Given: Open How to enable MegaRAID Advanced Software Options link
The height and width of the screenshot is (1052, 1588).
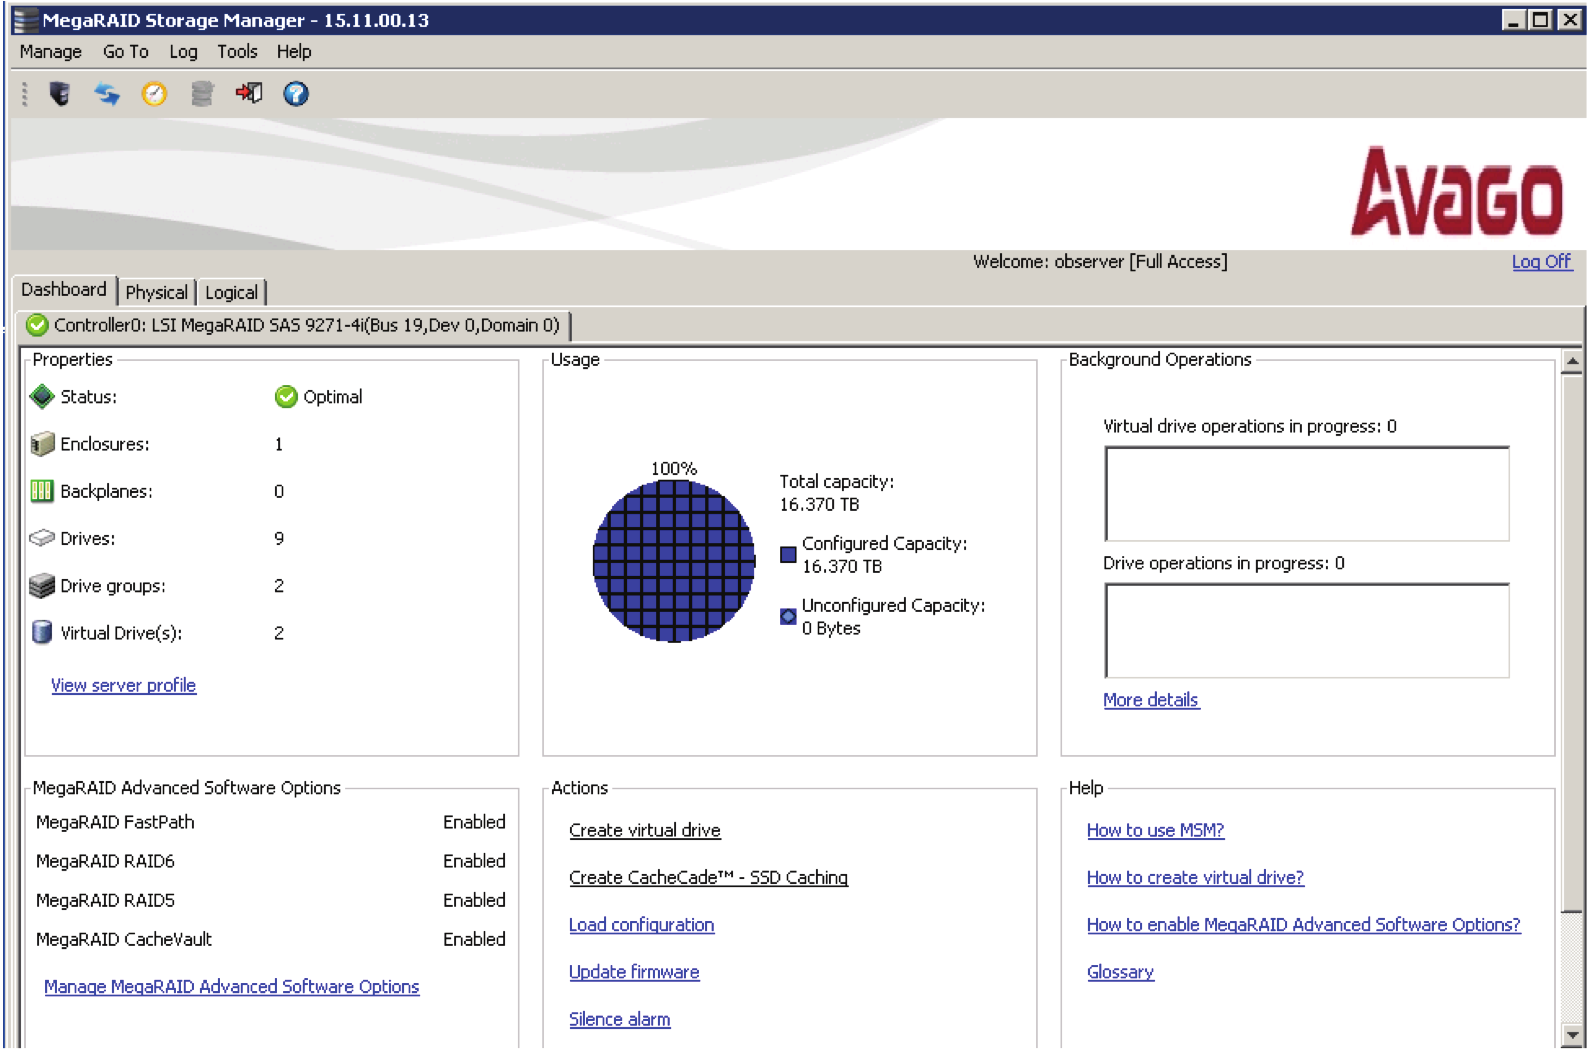Looking at the screenshot, I should [x=1303, y=925].
